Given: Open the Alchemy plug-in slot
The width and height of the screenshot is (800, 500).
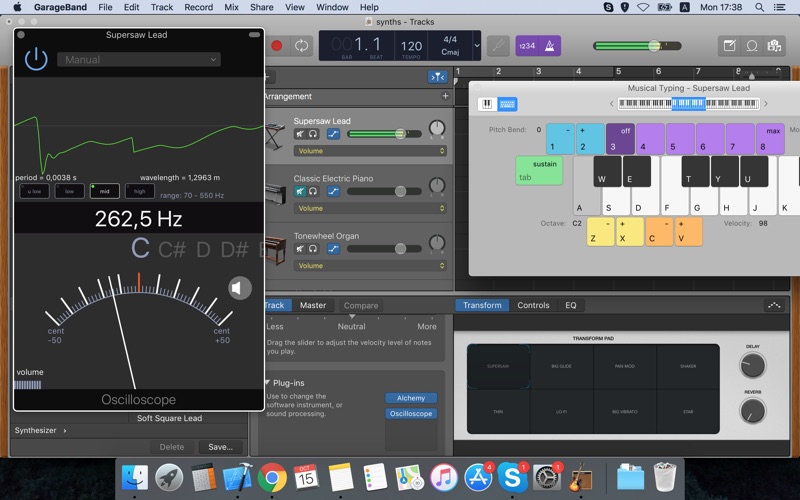Looking at the screenshot, I should point(411,398).
